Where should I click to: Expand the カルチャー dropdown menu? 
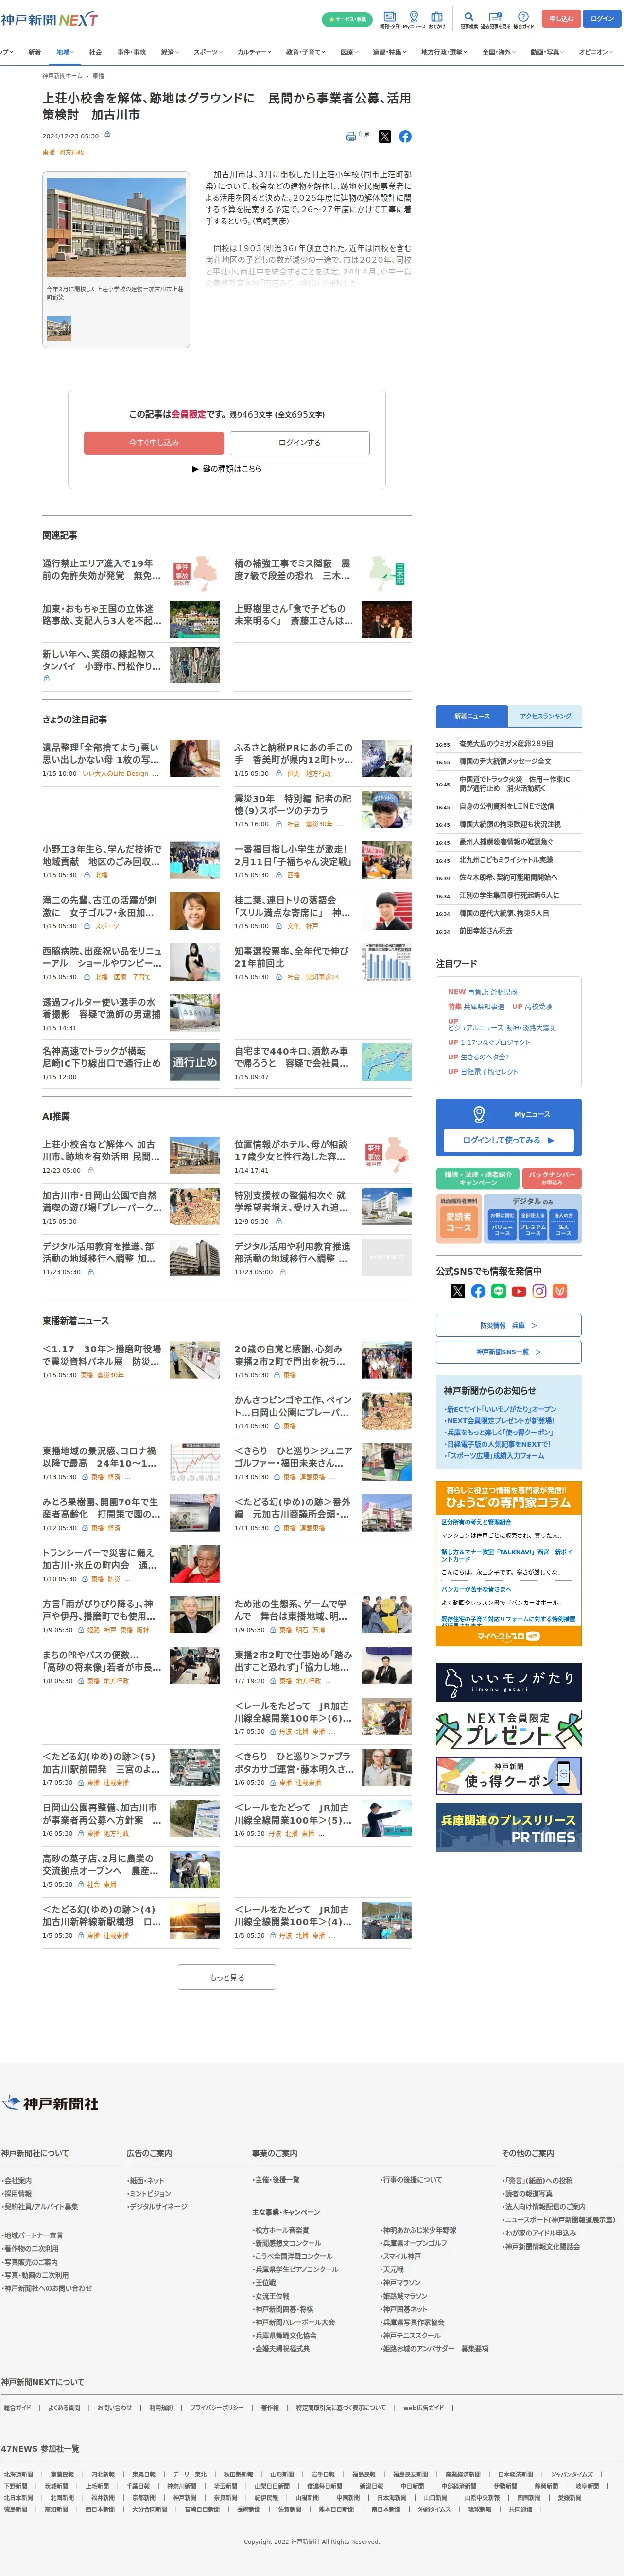coord(254,52)
